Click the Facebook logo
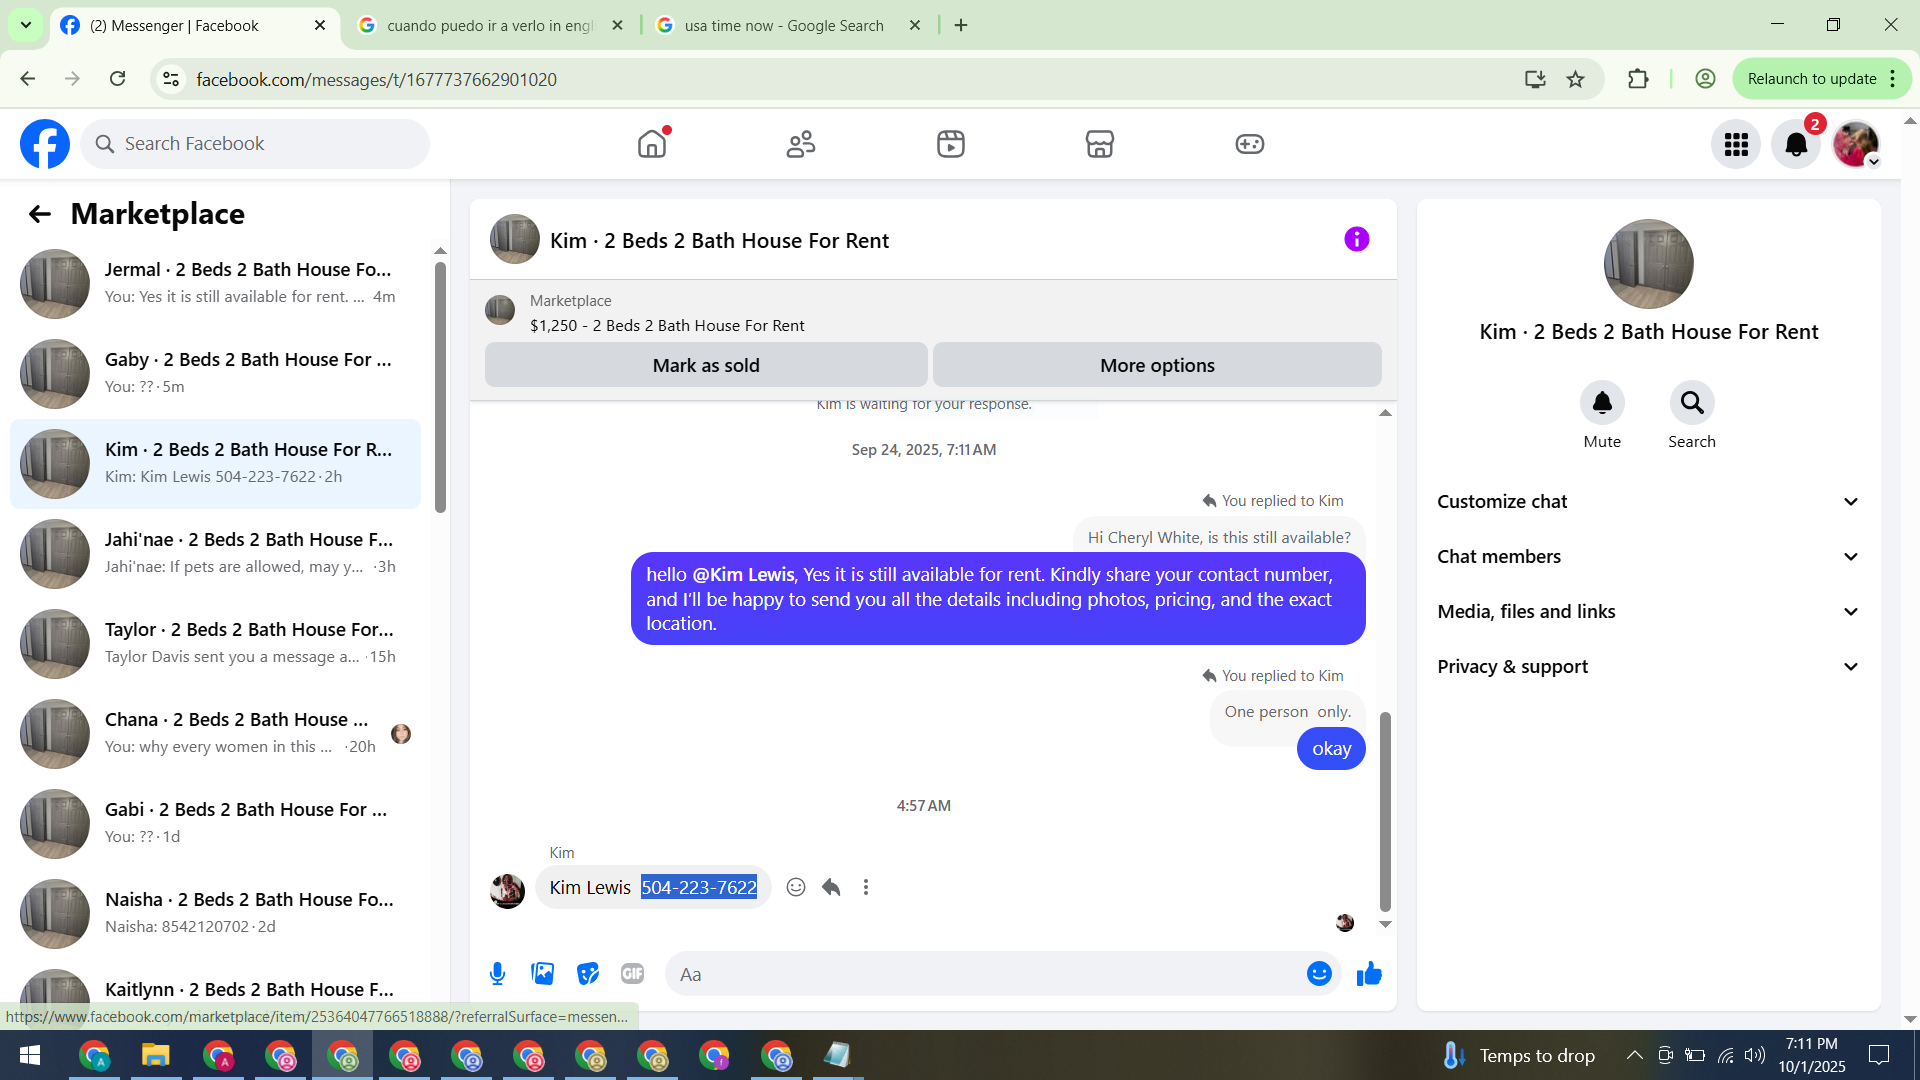Image resolution: width=1920 pixels, height=1080 pixels. coord(45,144)
